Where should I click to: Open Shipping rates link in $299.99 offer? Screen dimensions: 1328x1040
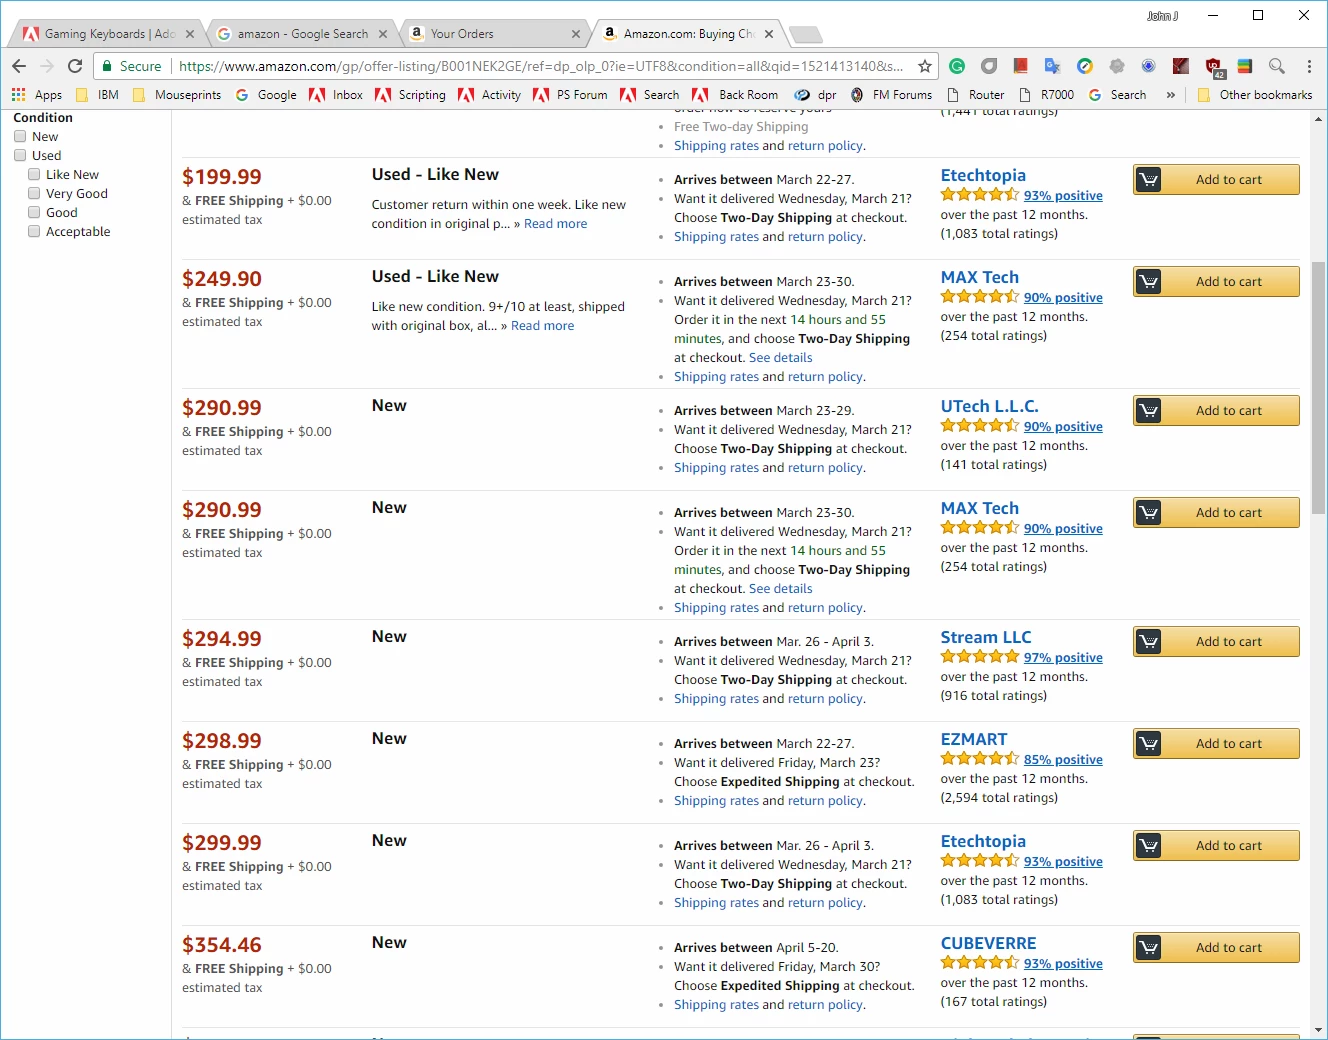pos(716,903)
